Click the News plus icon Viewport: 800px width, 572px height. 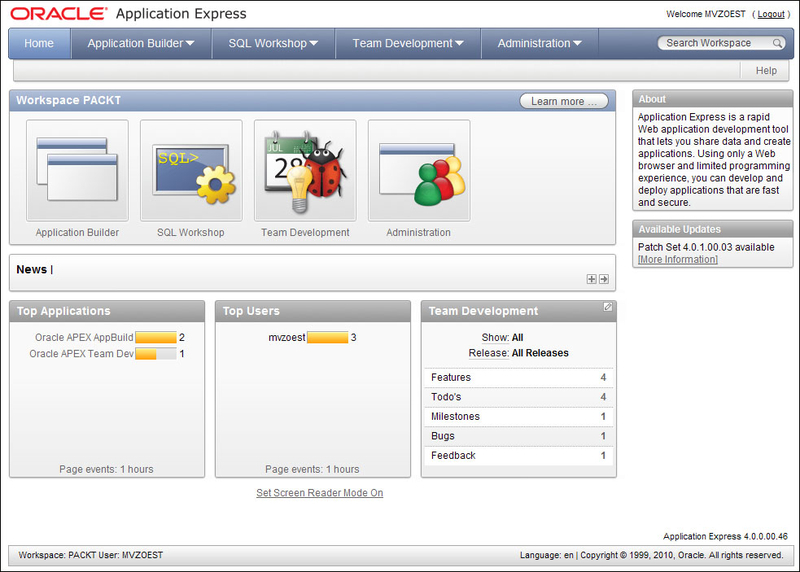pyautogui.click(x=591, y=279)
